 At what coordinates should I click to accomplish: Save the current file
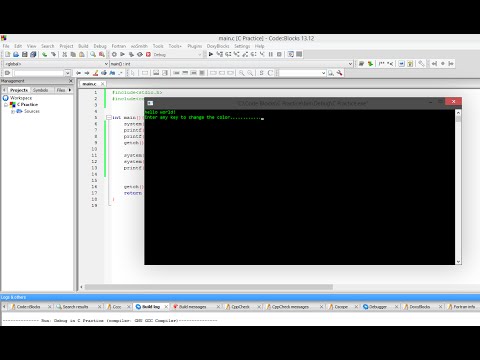(25, 54)
